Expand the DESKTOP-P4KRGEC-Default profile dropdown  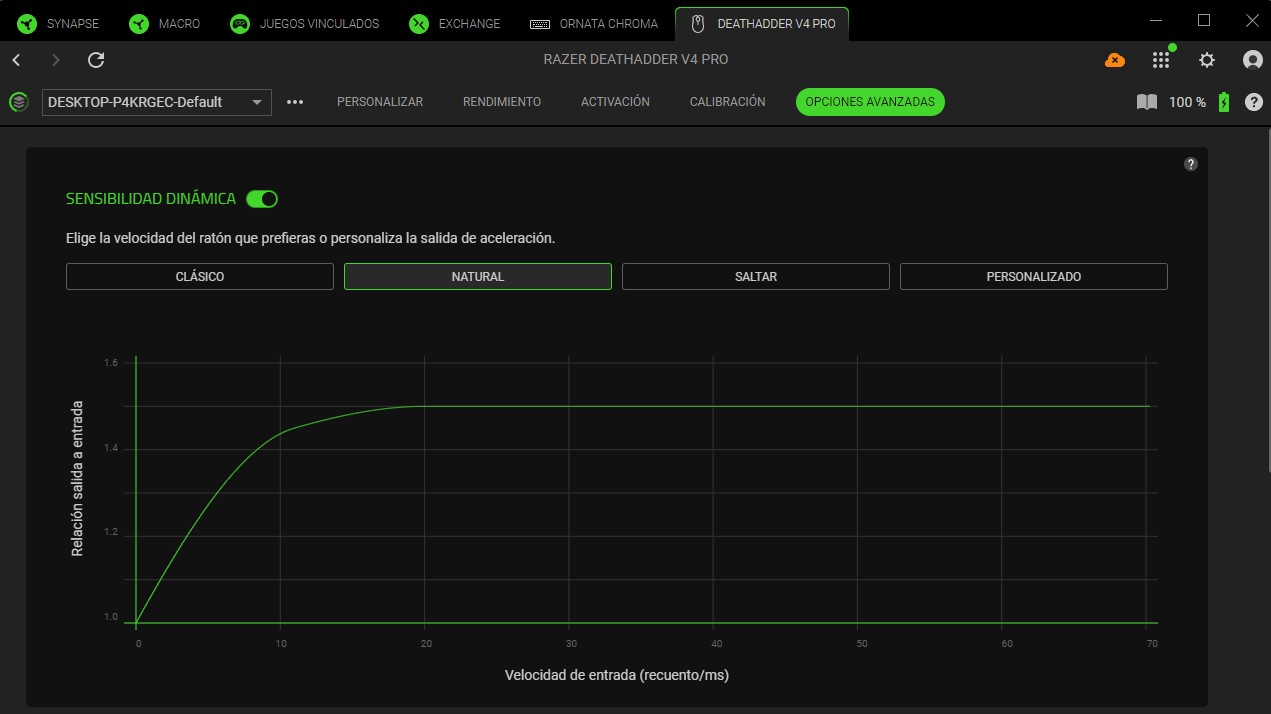pos(157,102)
